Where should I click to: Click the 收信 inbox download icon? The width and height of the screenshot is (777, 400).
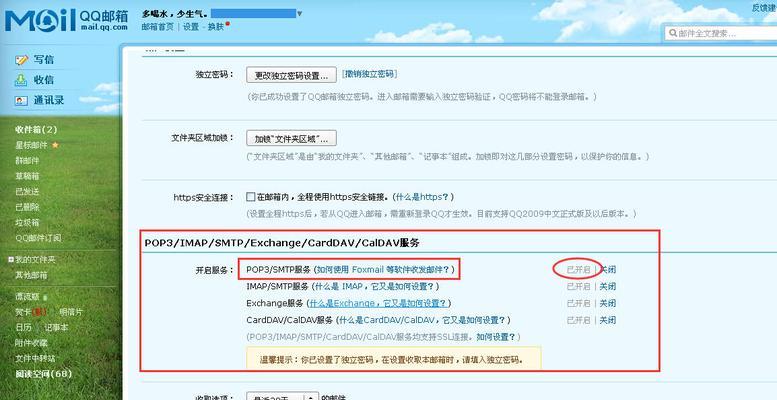21,80
